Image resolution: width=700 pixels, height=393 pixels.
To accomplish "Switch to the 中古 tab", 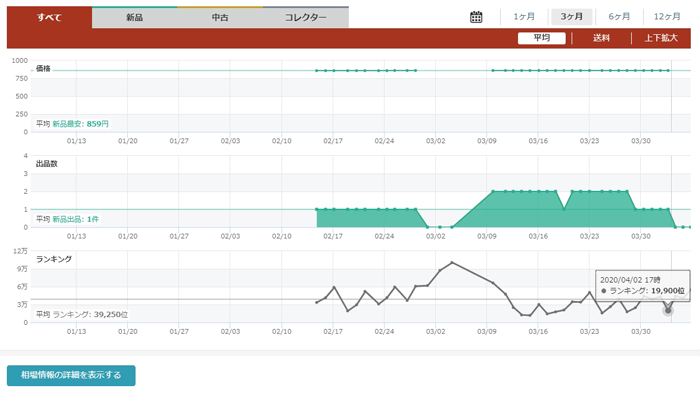I will coord(220,17).
